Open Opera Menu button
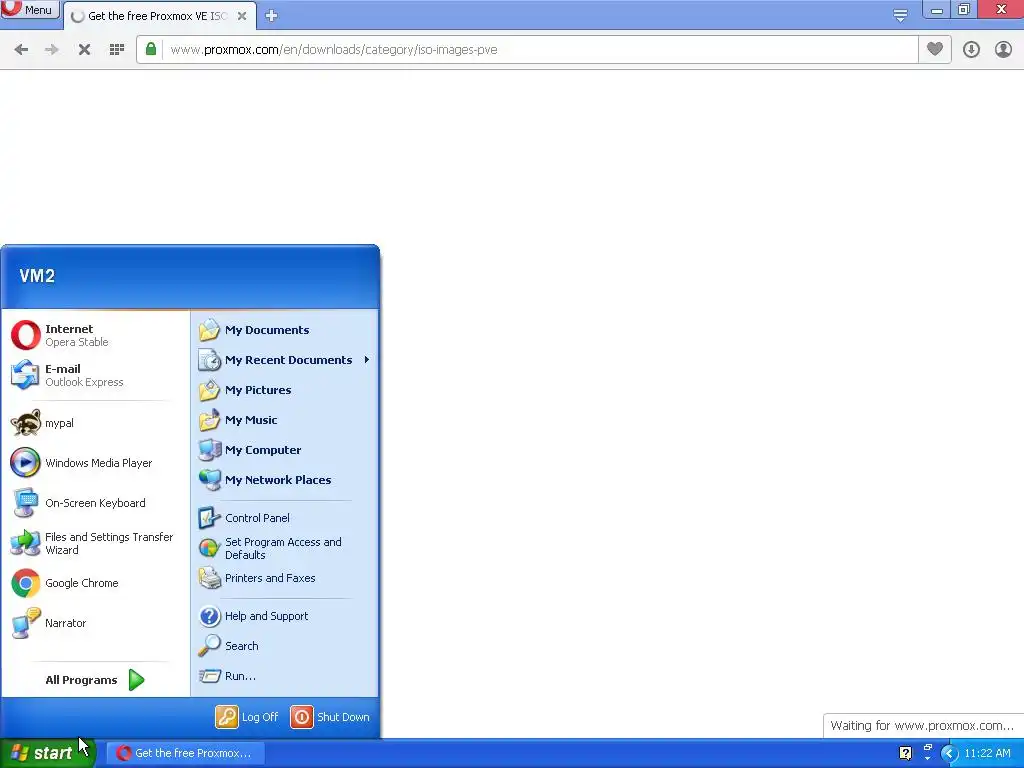This screenshot has height=768, width=1024. tap(30, 9)
